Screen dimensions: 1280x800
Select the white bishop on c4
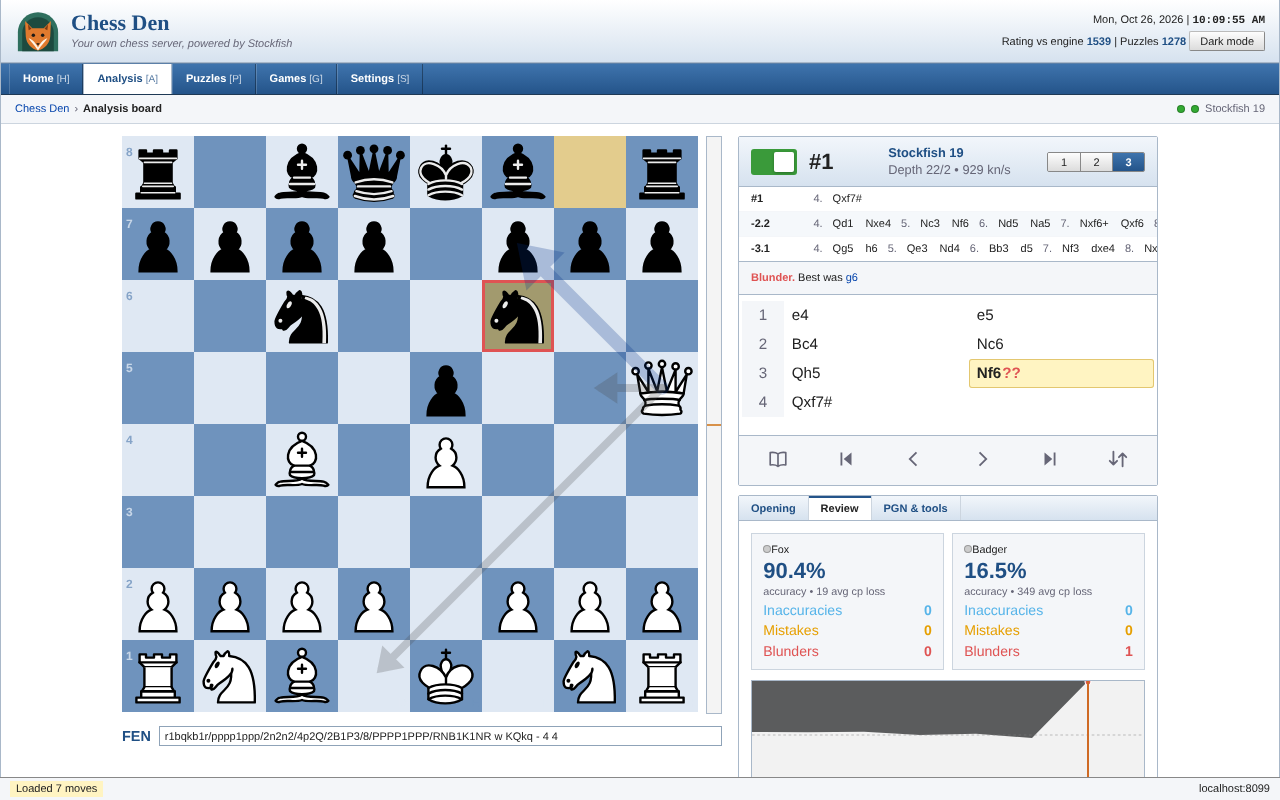[x=302, y=460]
